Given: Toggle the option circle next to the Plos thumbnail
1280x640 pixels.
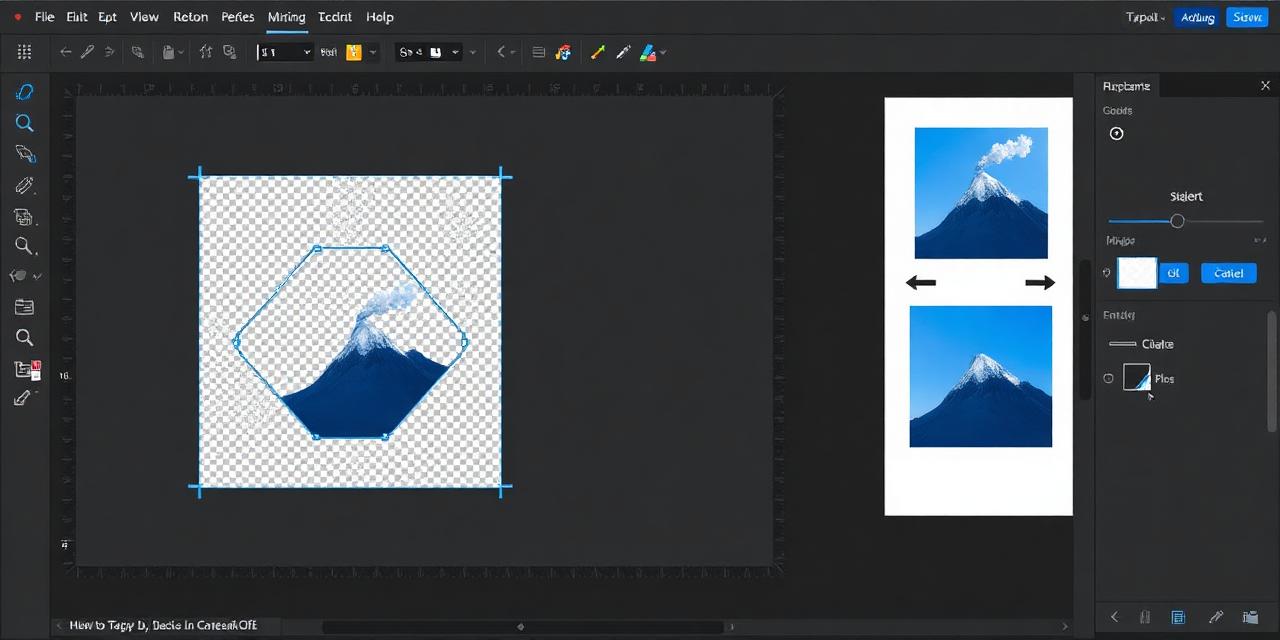Looking at the screenshot, I should pos(1109,378).
